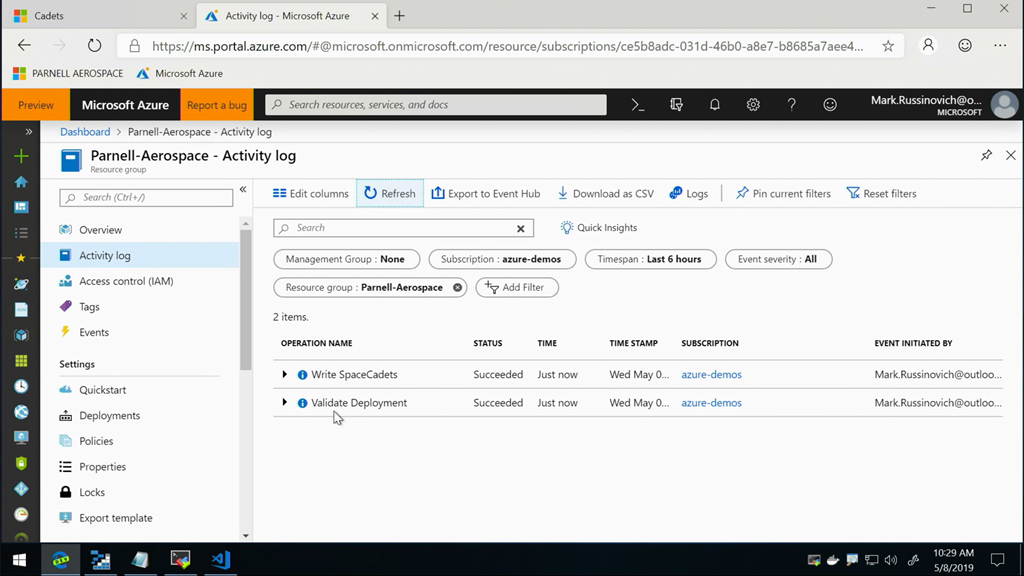Open the notifications bell
The height and width of the screenshot is (576, 1024).
click(714, 105)
